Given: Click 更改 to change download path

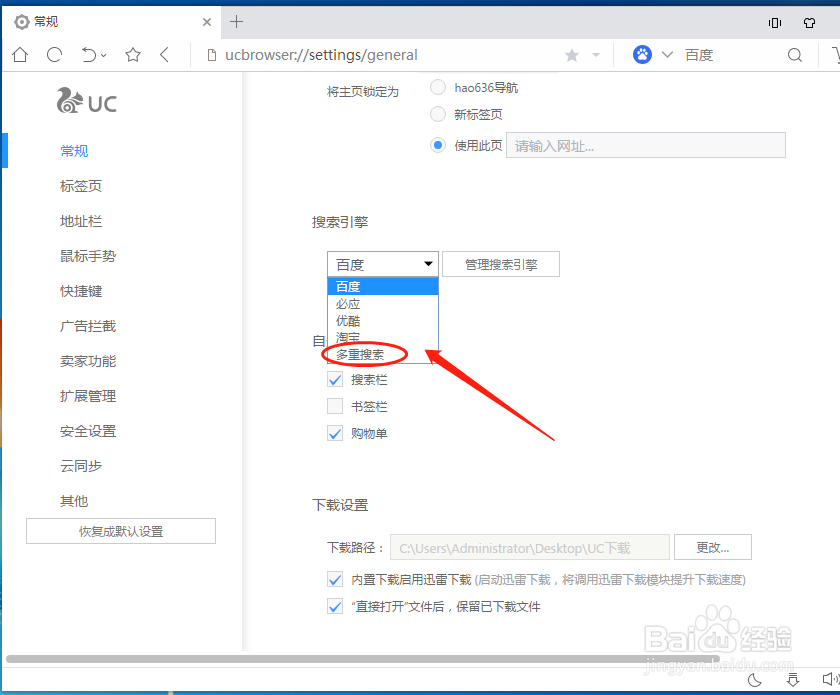Looking at the screenshot, I should click(712, 547).
